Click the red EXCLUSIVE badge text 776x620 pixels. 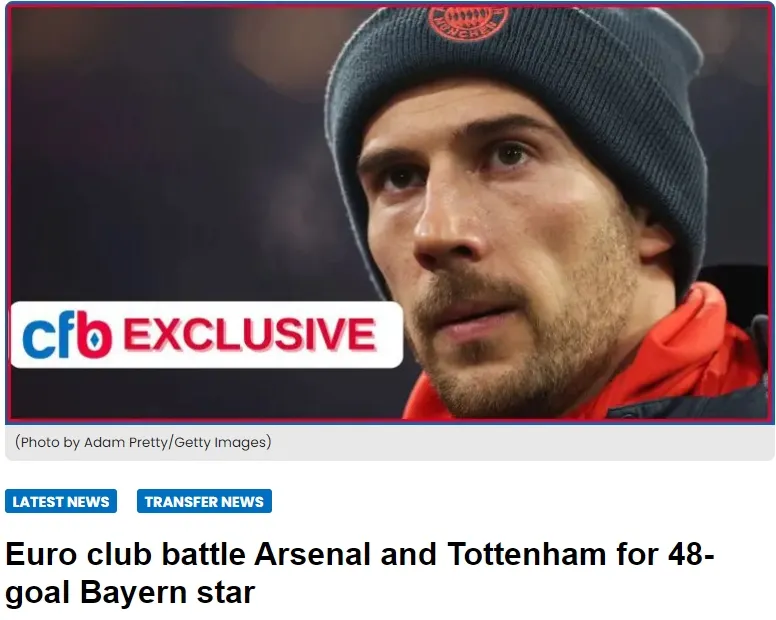[x=249, y=335]
